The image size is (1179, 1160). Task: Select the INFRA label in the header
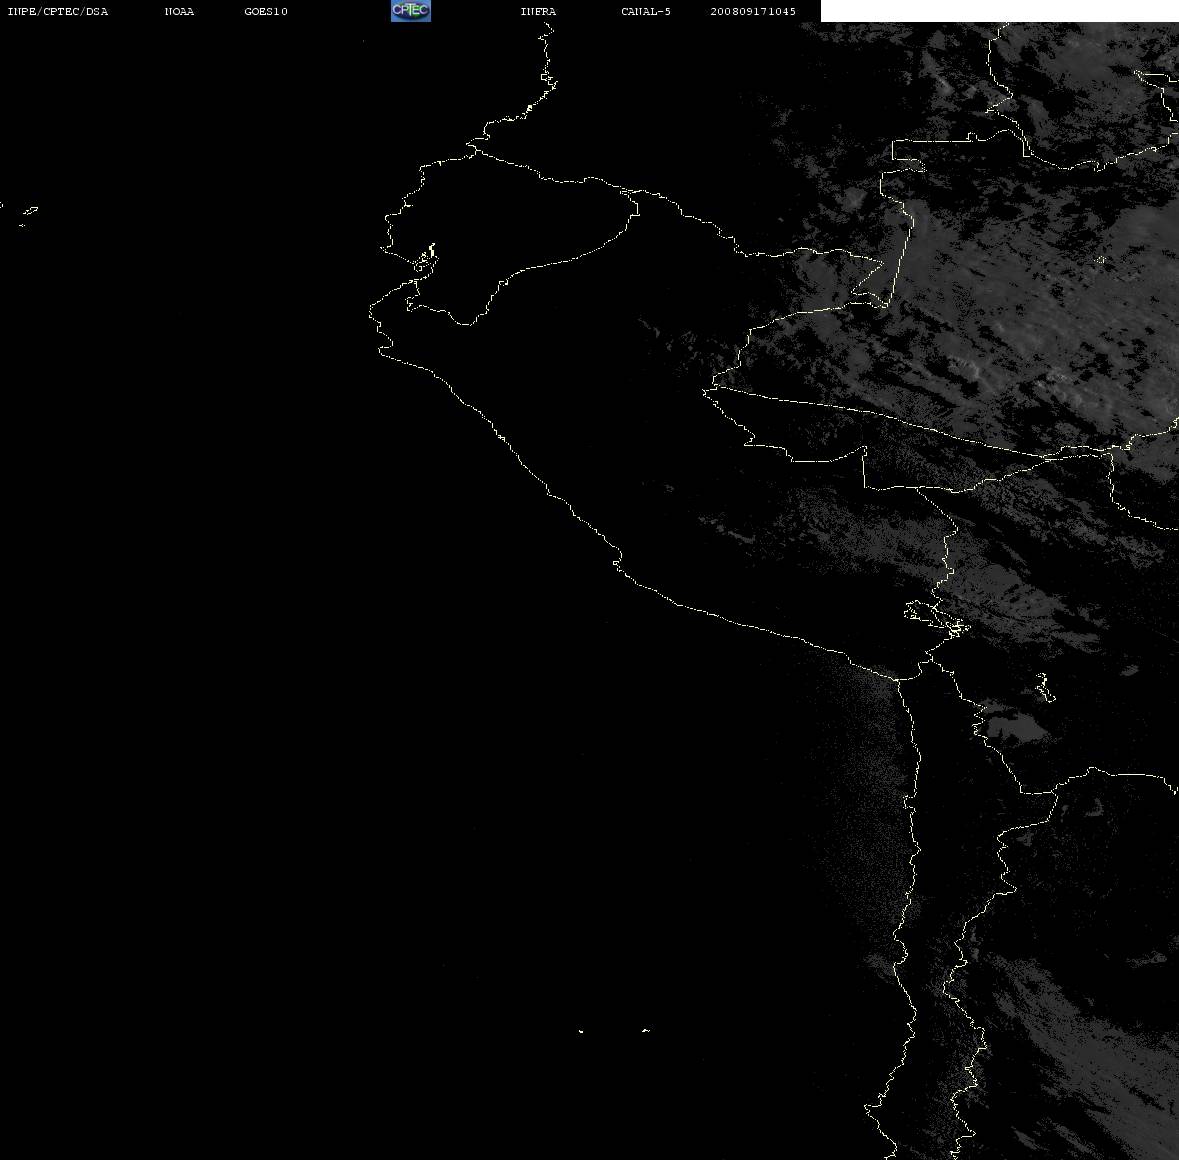[538, 11]
